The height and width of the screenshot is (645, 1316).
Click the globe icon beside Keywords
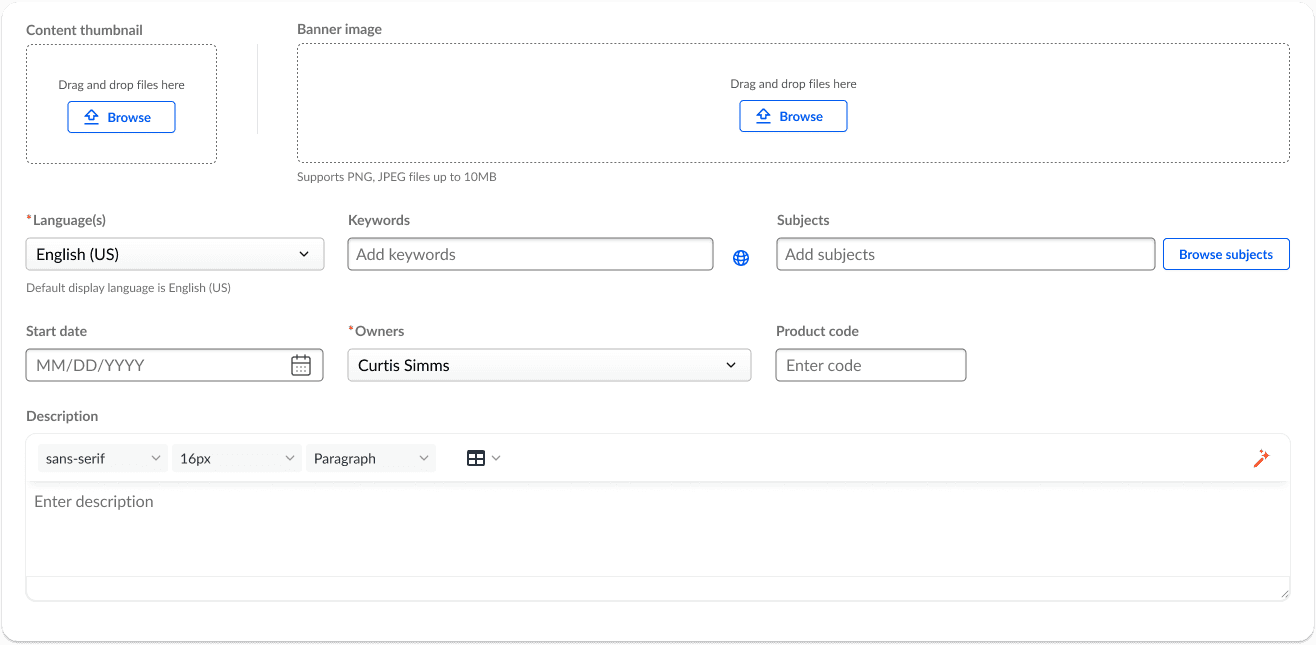click(x=741, y=258)
